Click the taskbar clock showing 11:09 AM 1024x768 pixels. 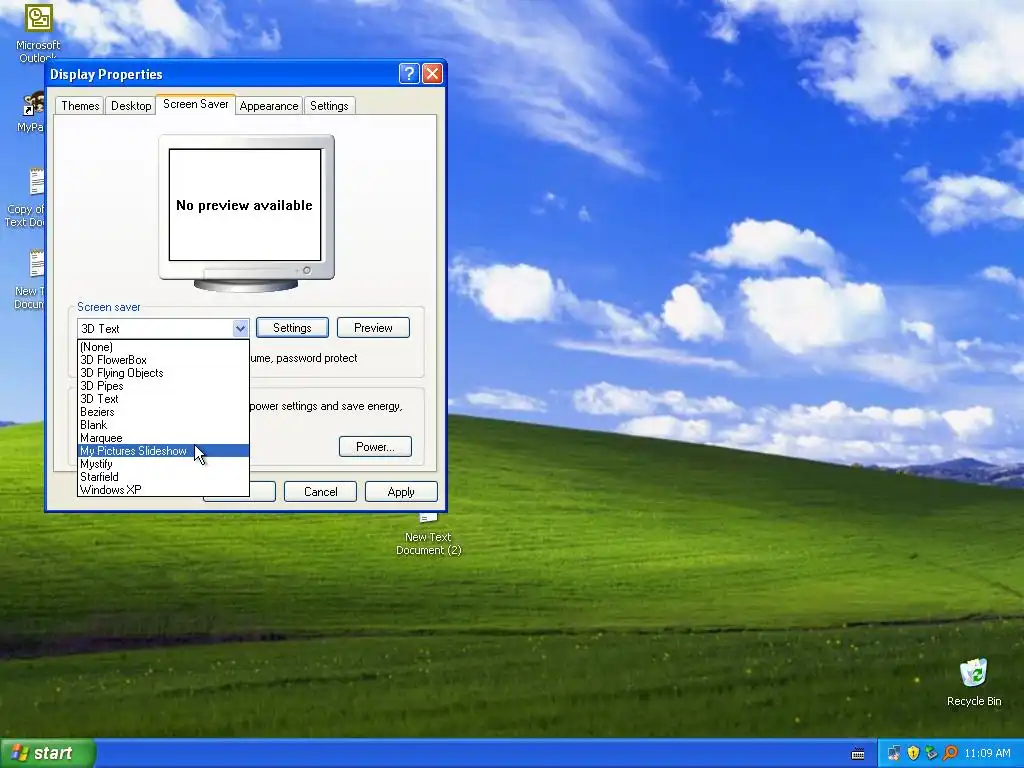point(987,754)
